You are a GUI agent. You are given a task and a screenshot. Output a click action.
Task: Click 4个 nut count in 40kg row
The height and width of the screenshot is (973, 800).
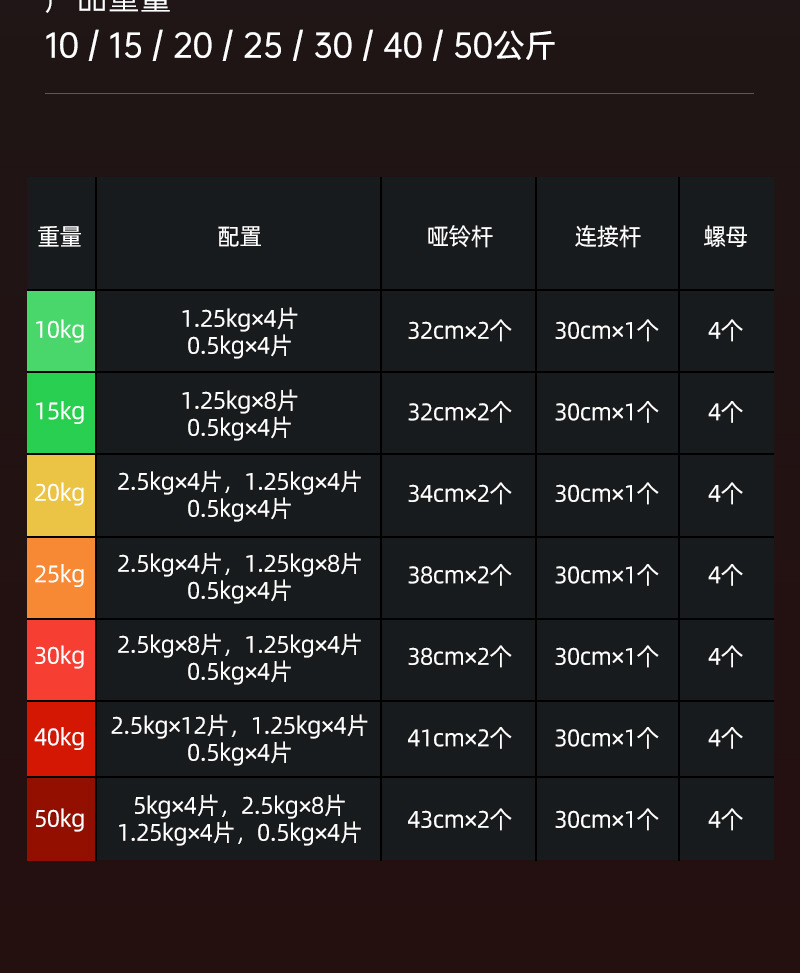coord(726,738)
